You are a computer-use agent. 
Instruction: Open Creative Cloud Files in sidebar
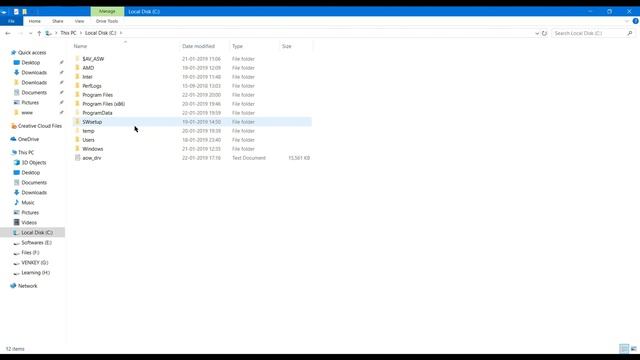tap(40, 126)
